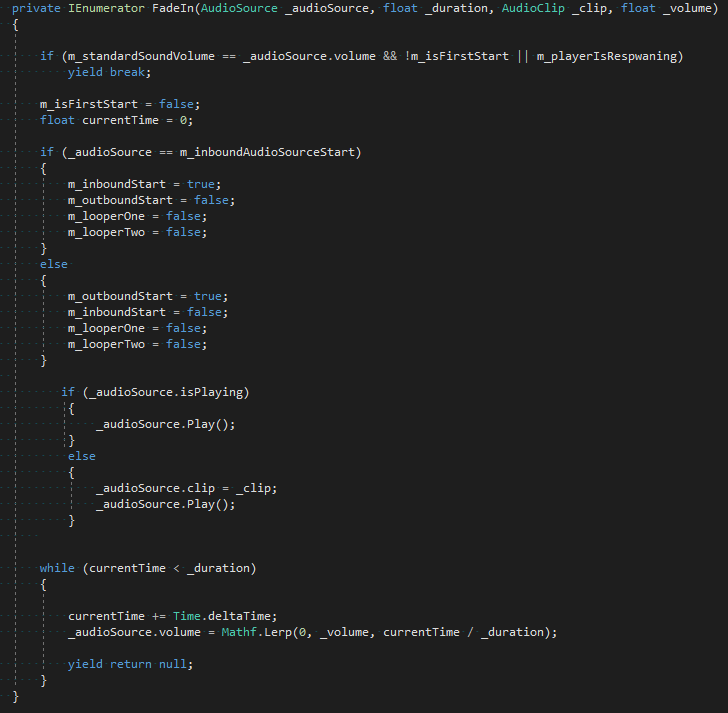Click the closing brace of the while loop

[x=43, y=681]
